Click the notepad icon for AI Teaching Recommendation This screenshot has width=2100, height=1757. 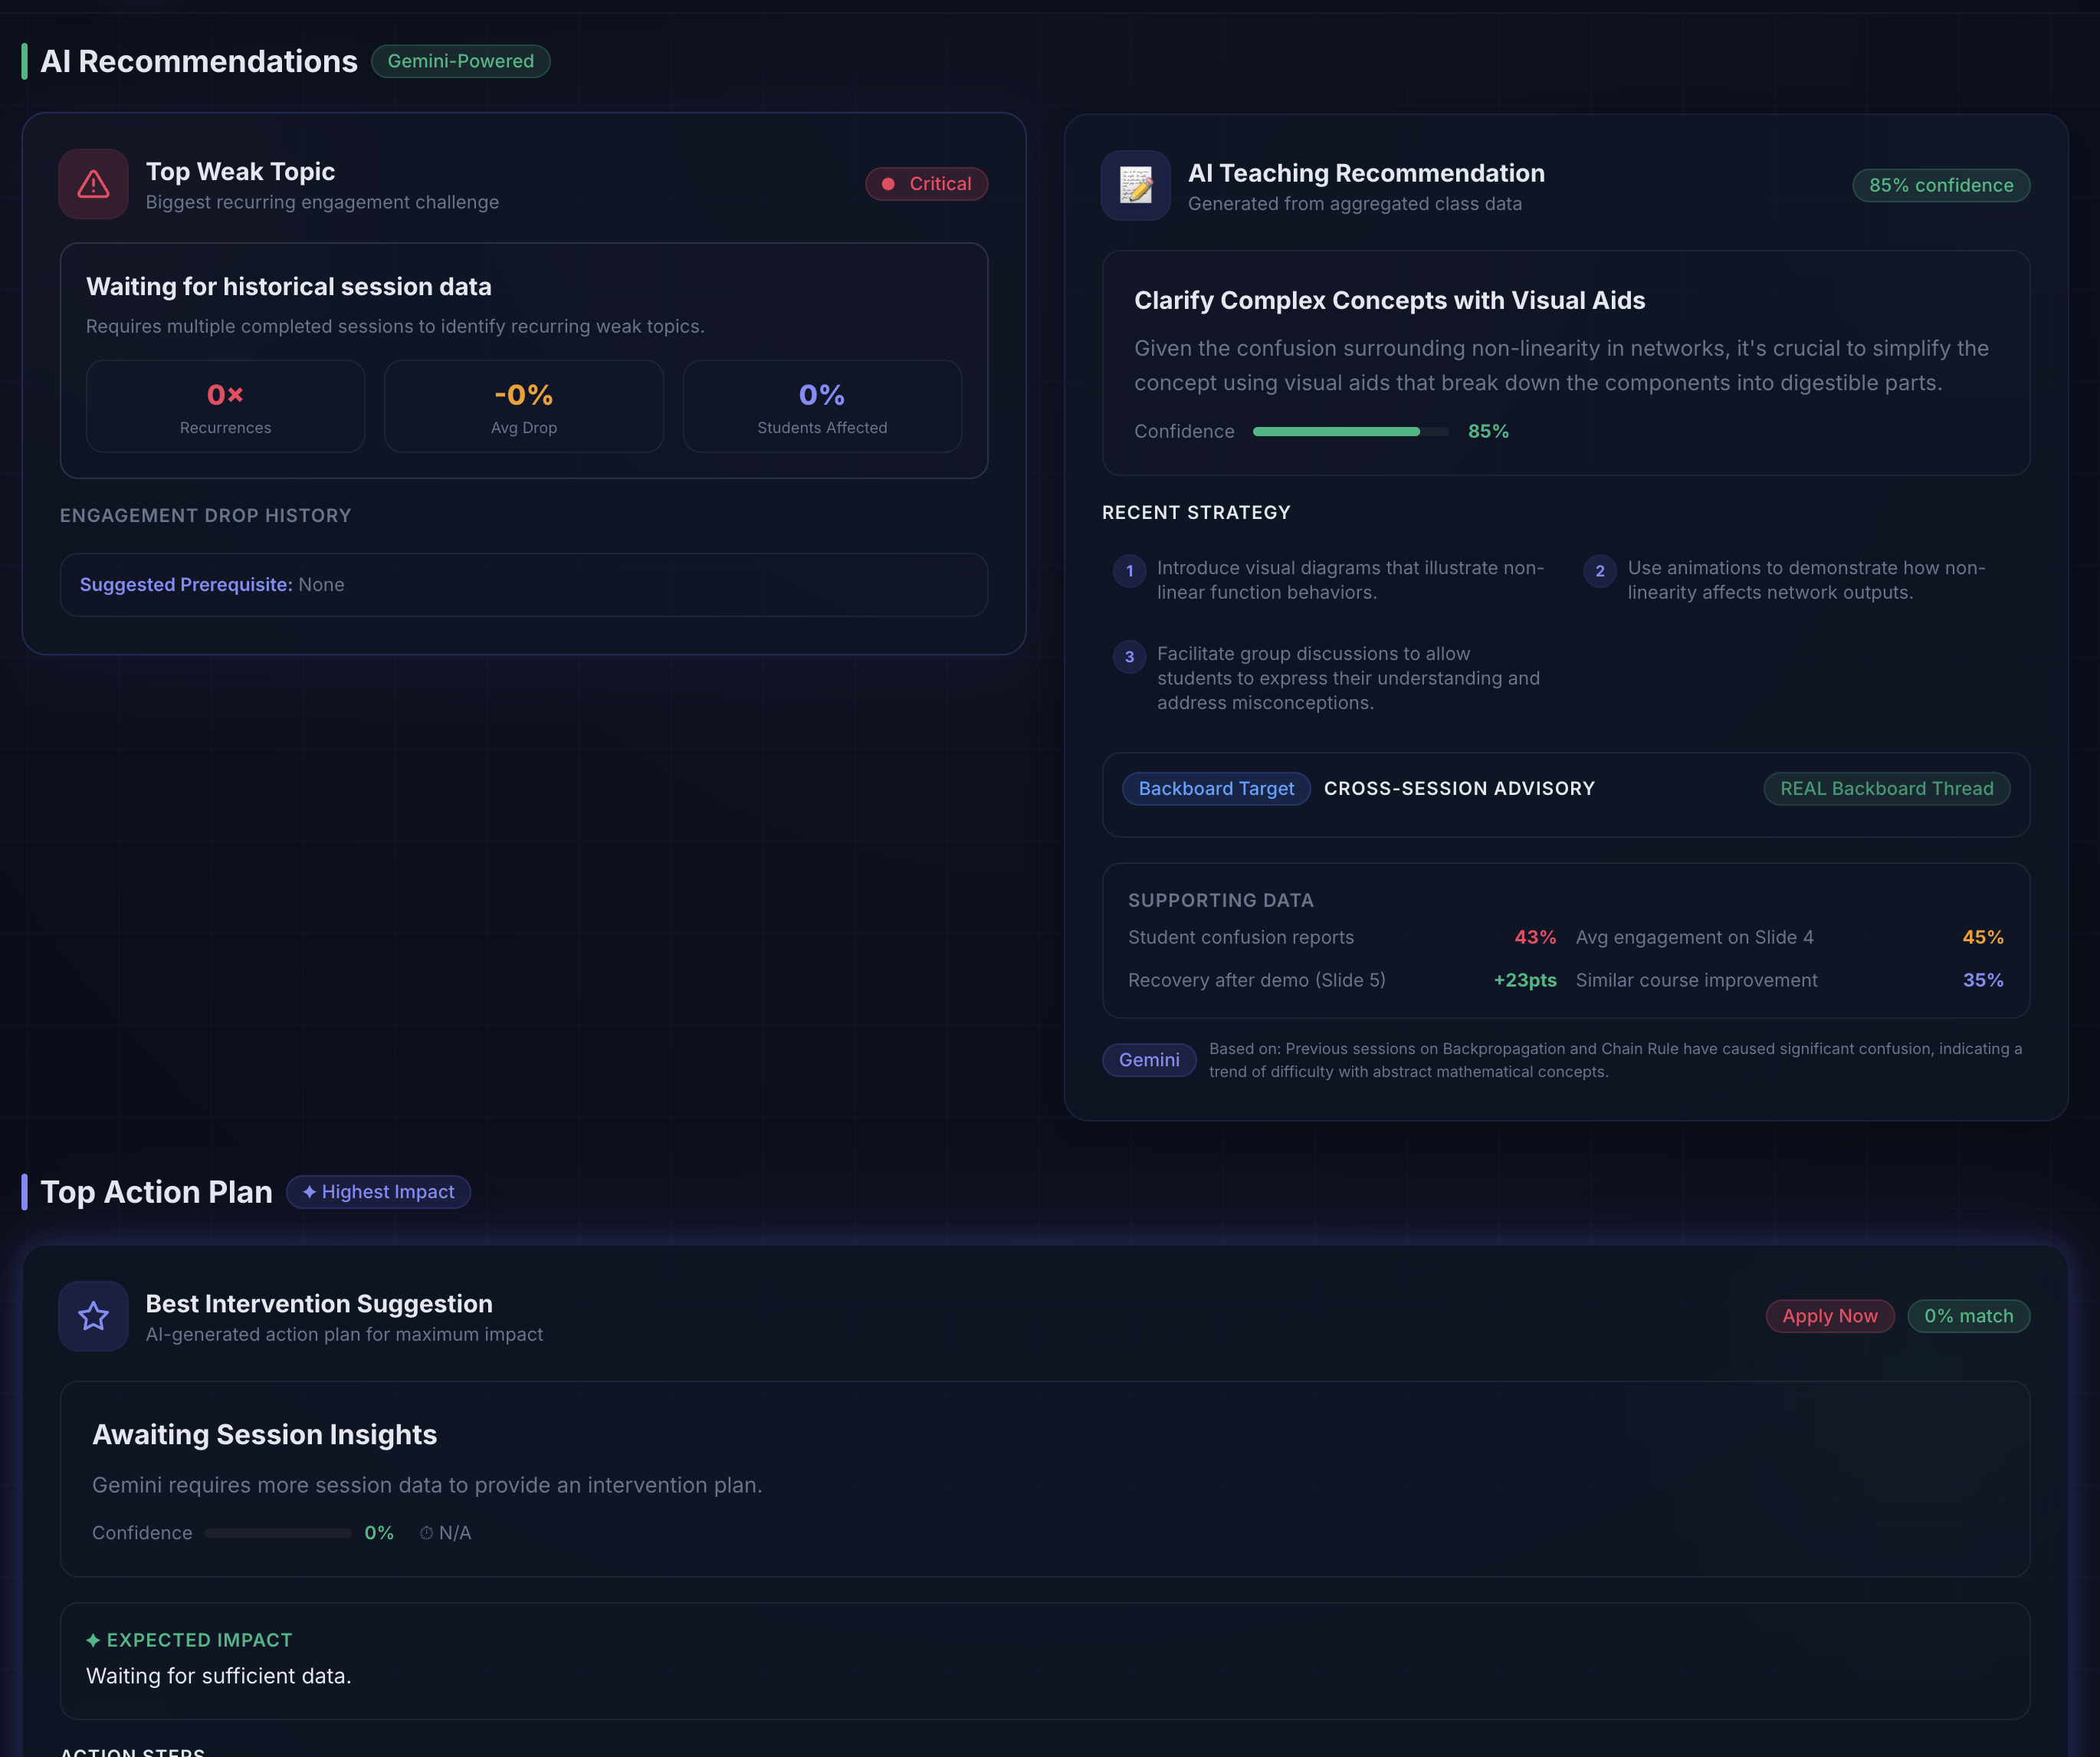click(x=1135, y=185)
